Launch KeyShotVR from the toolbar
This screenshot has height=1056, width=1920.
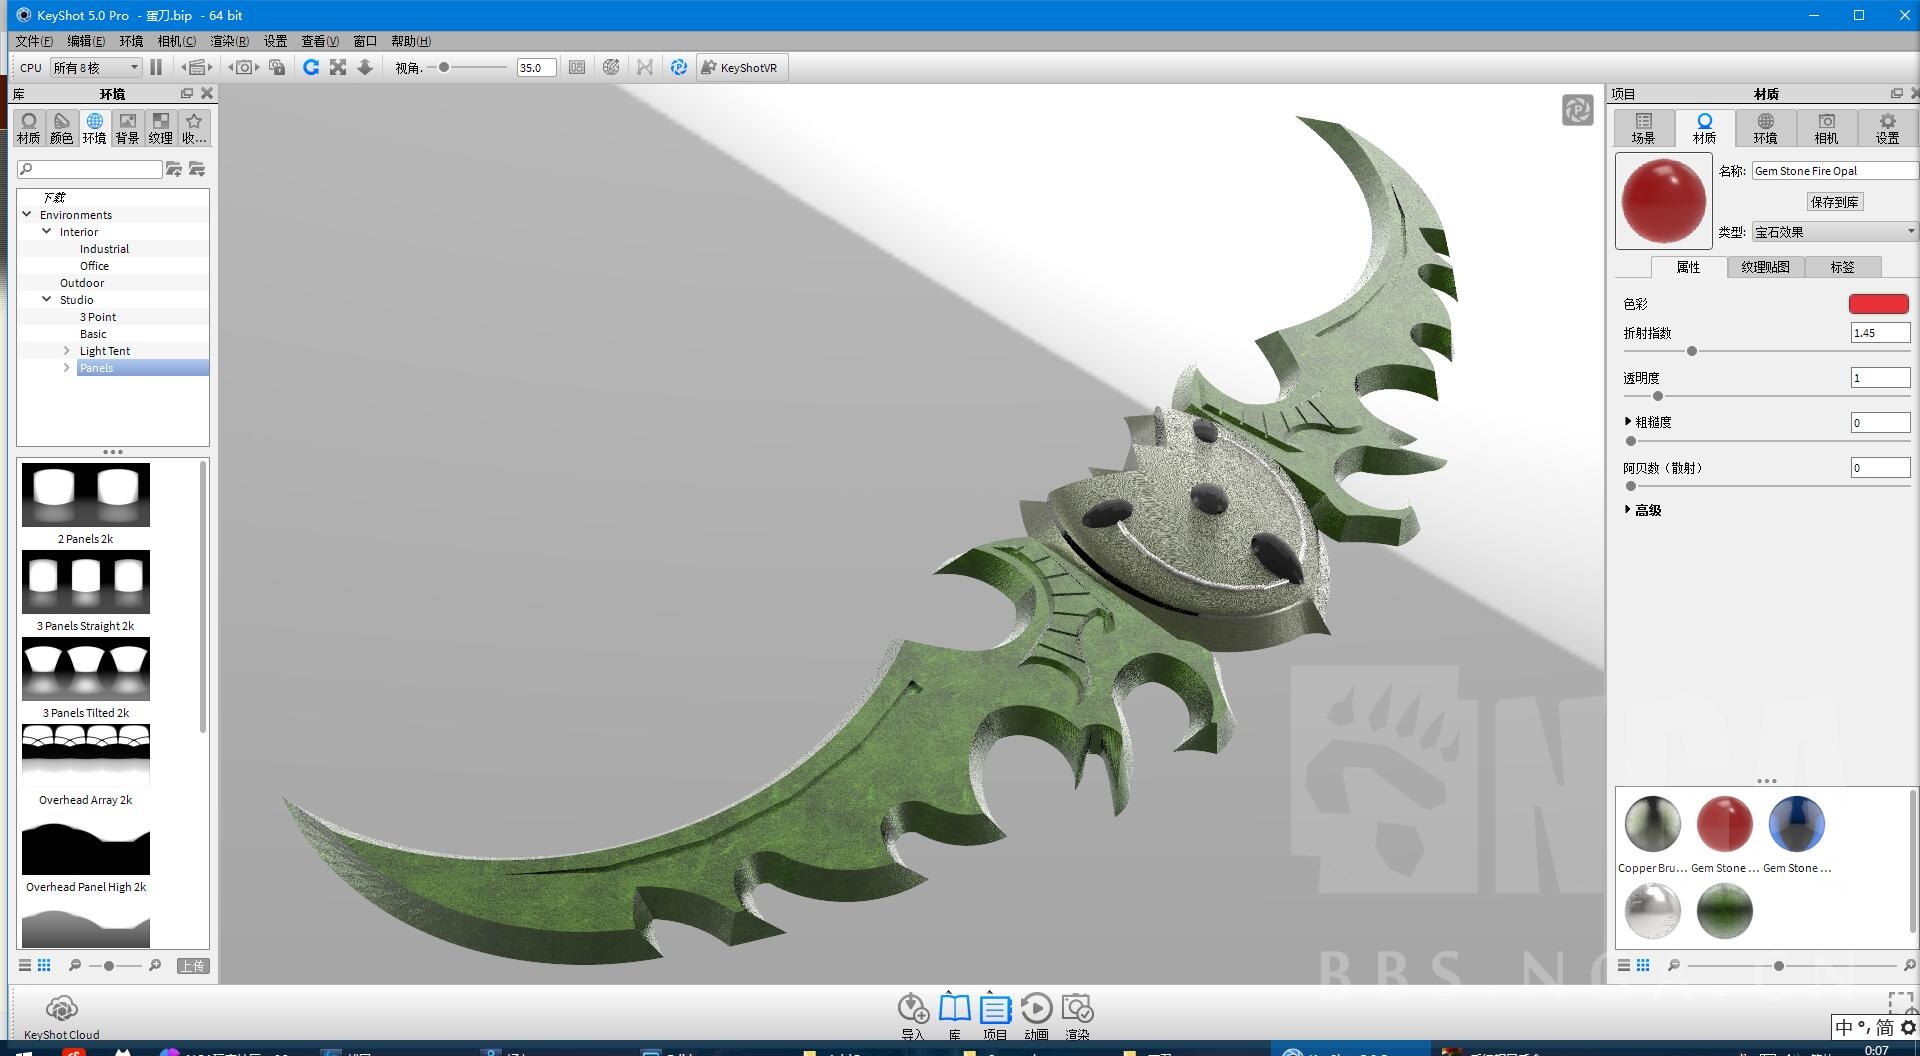741,67
